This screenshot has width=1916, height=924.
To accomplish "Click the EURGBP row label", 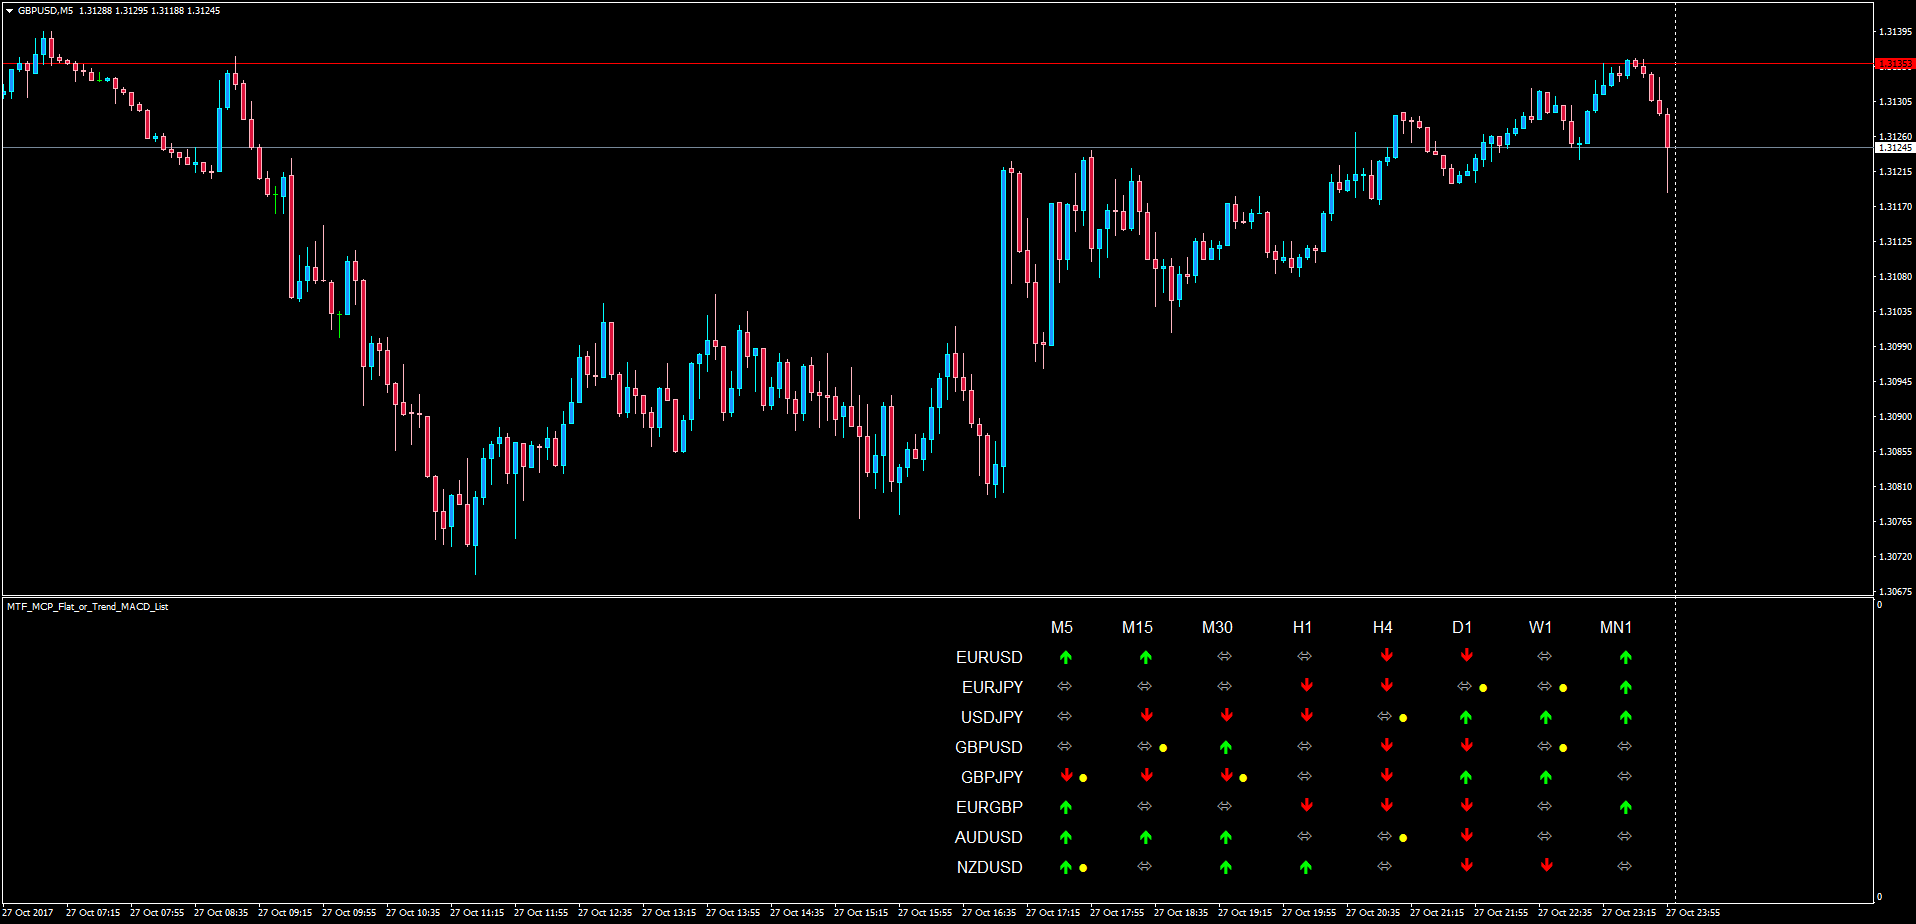I will point(989,808).
